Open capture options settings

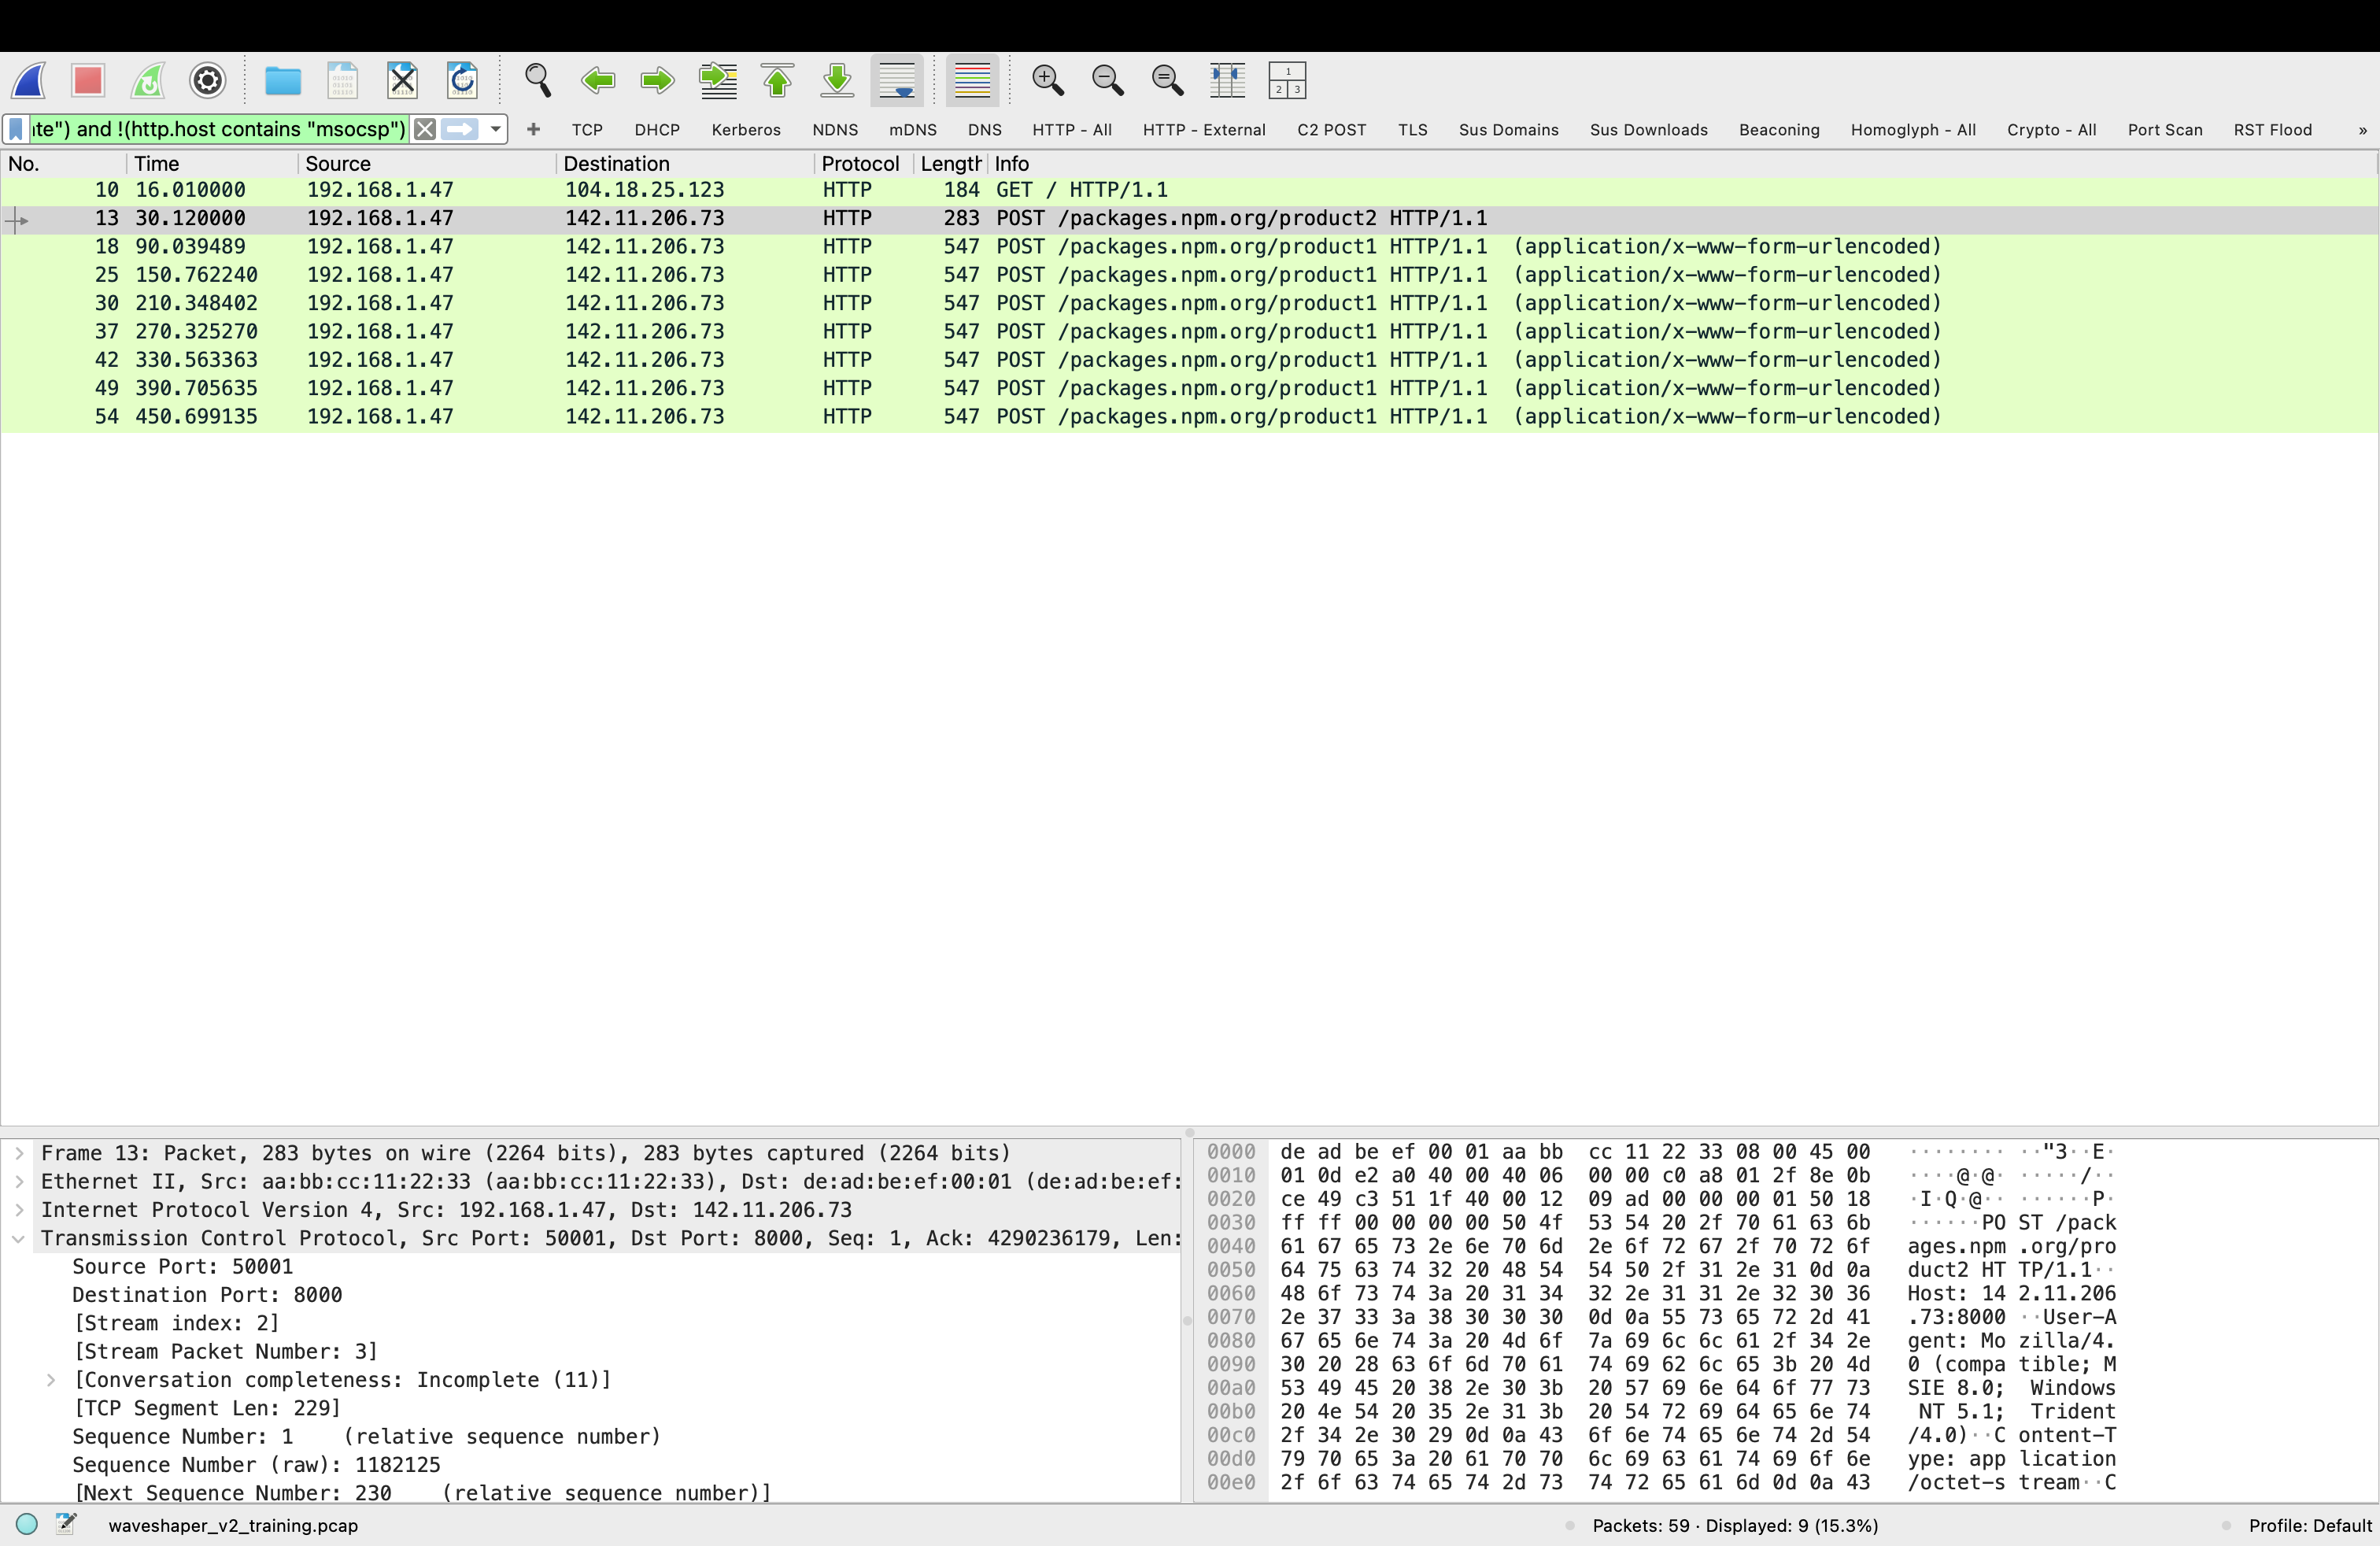pyautogui.click(x=207, y=80)
